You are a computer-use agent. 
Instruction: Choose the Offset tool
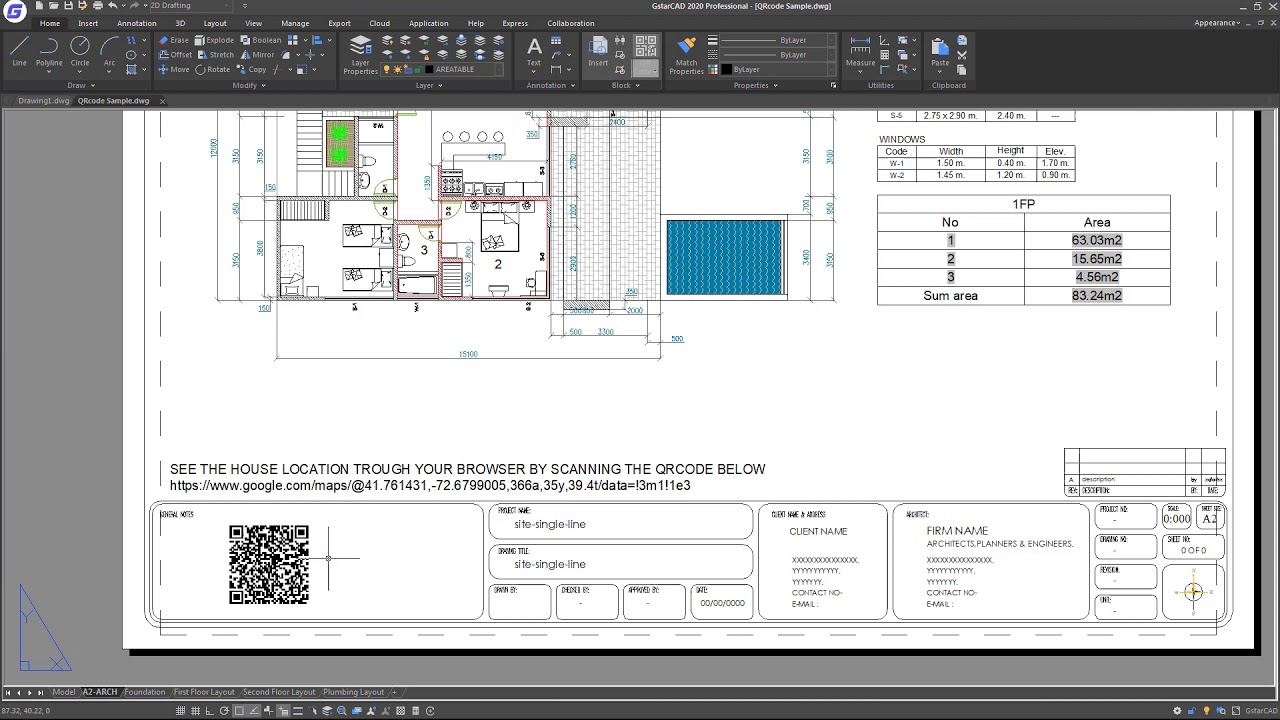click(x=174, y=55)
